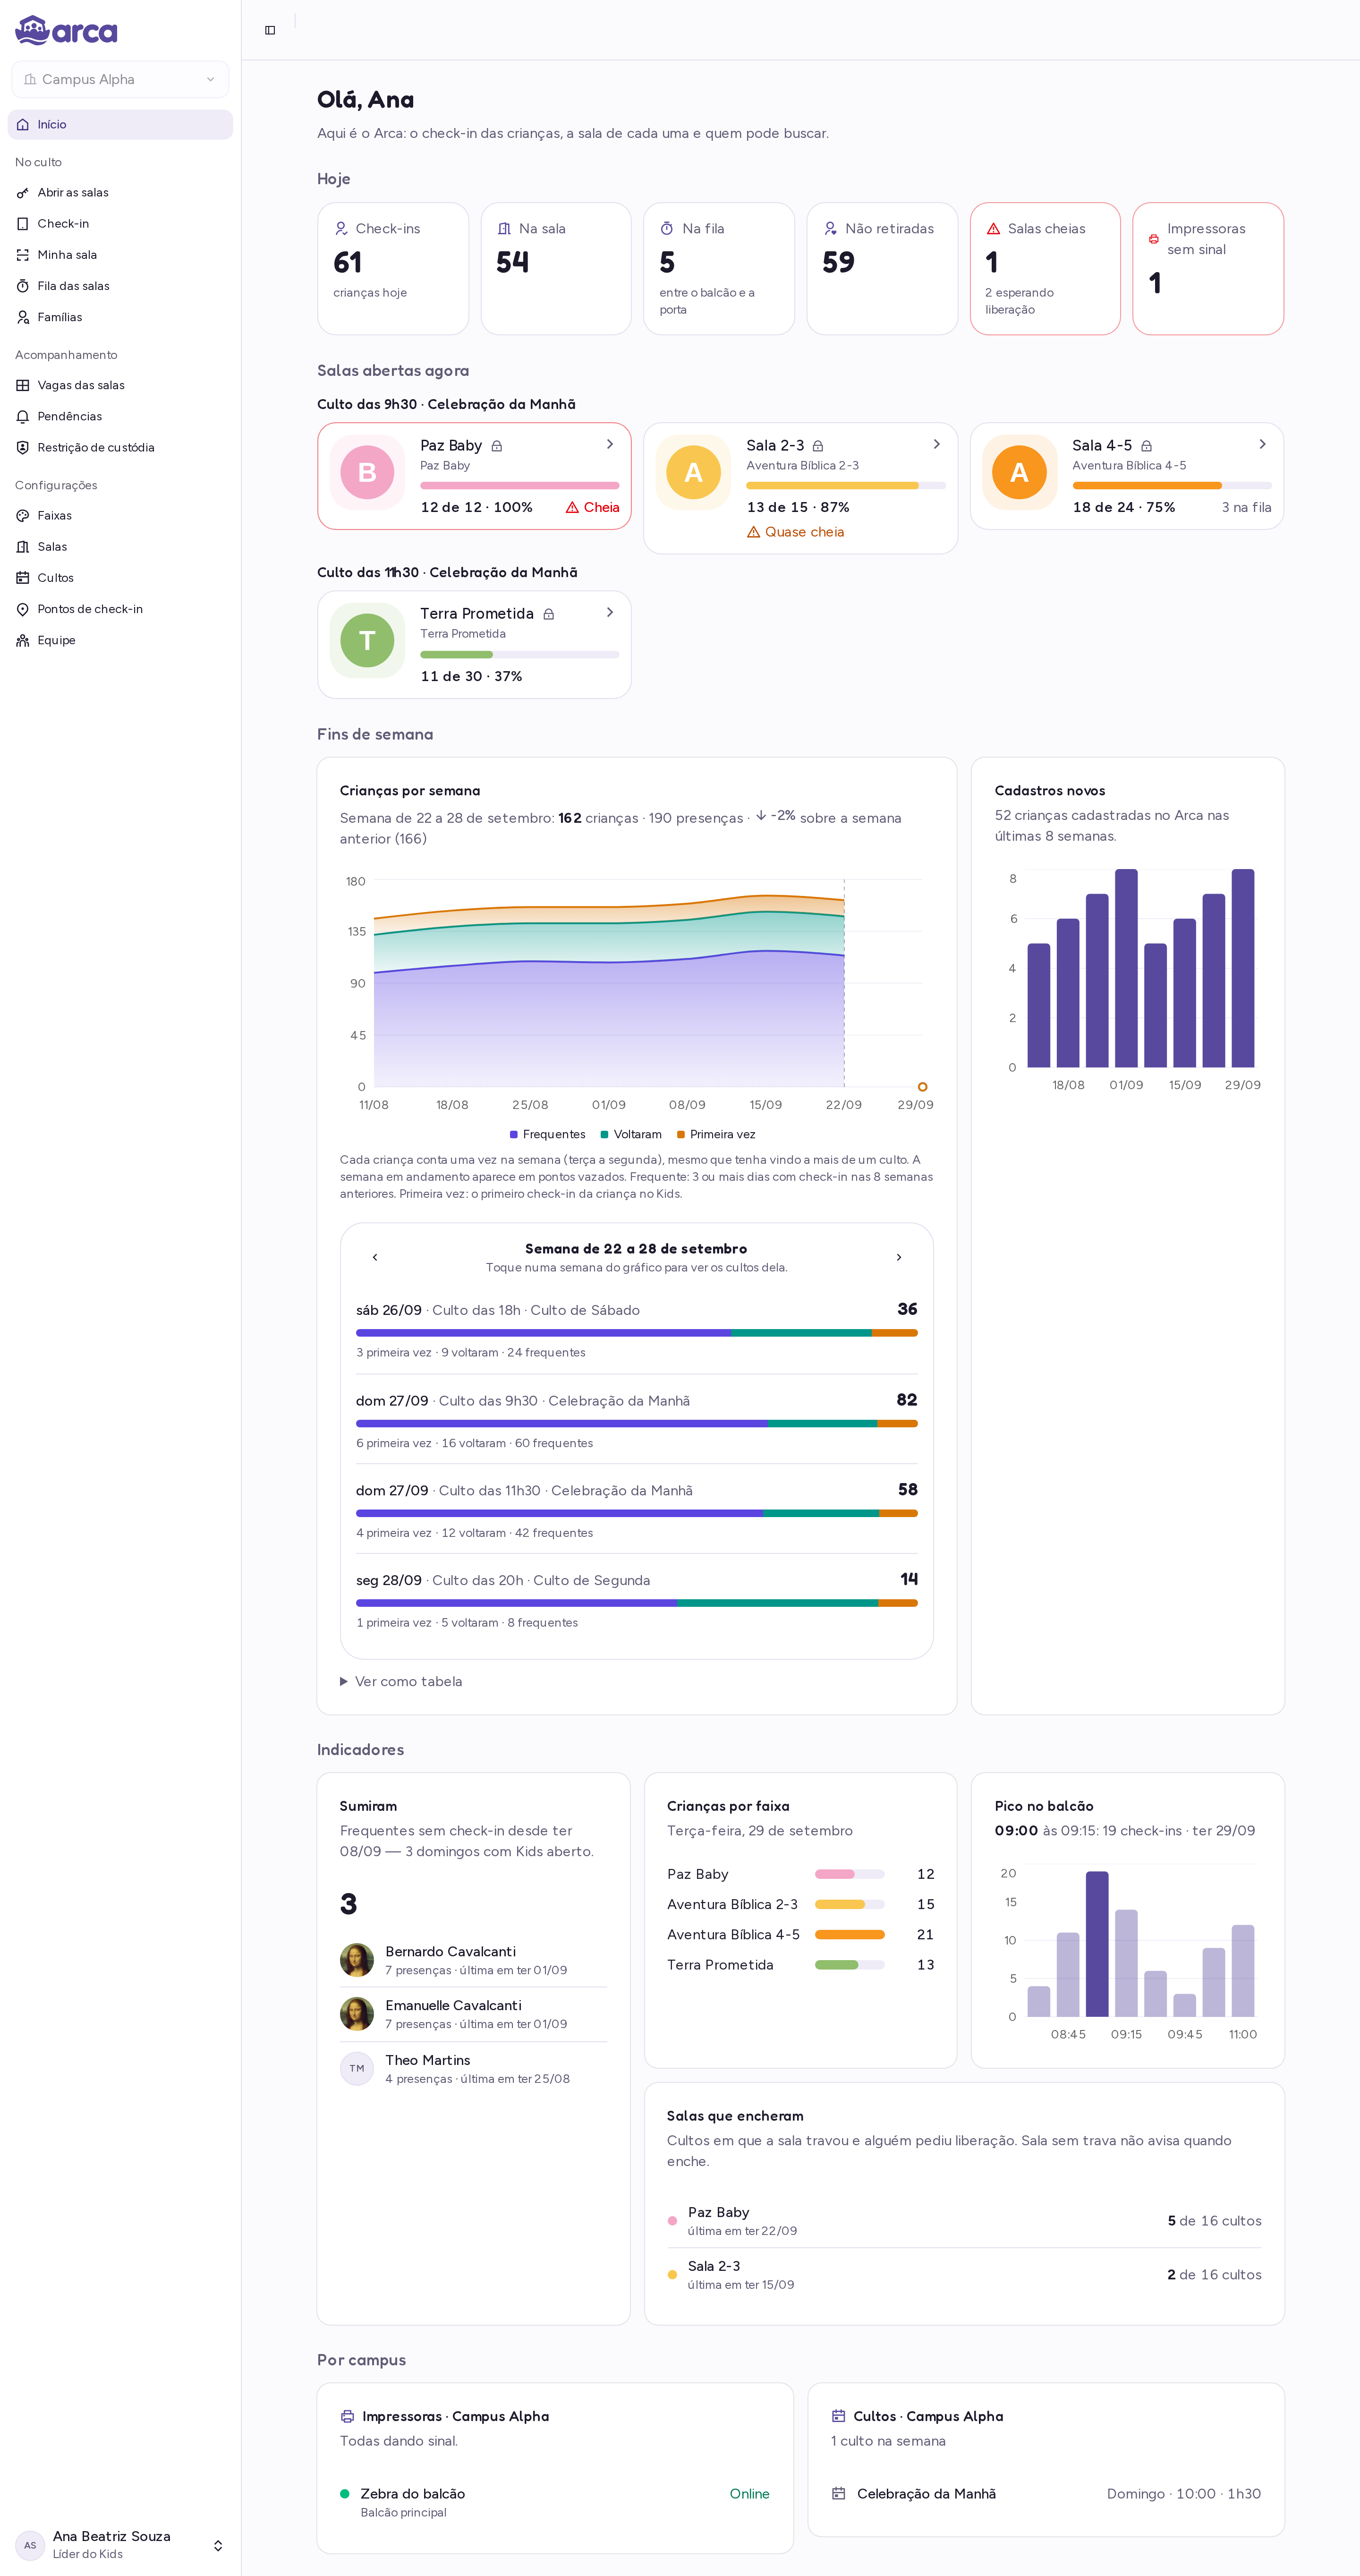Click the lock icon beside Paz Baby

point(497,446)
